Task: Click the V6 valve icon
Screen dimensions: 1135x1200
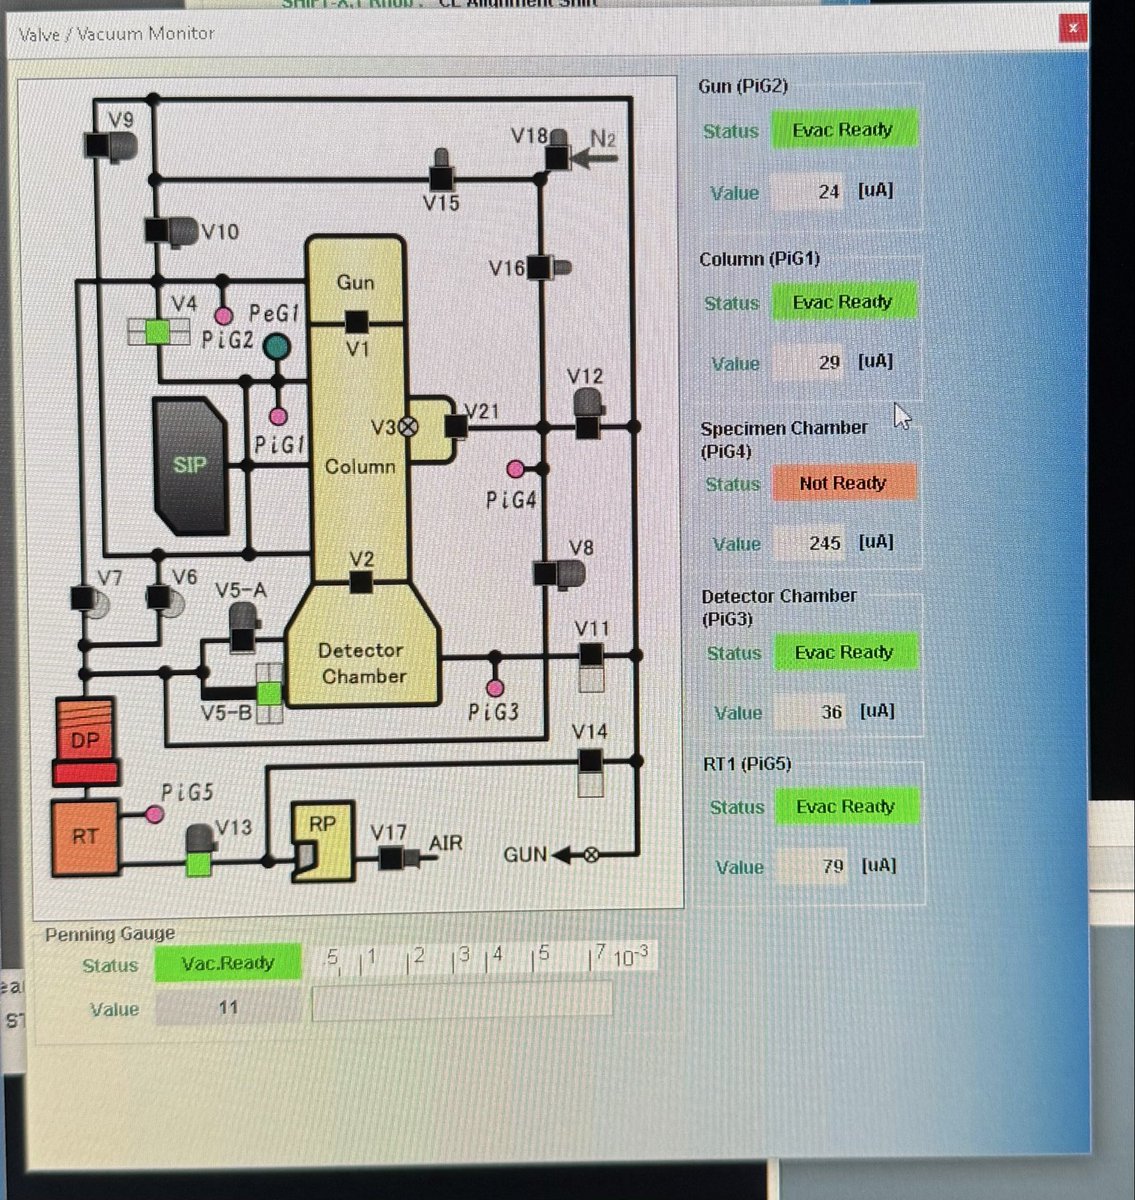Action: tap(165, 599)
